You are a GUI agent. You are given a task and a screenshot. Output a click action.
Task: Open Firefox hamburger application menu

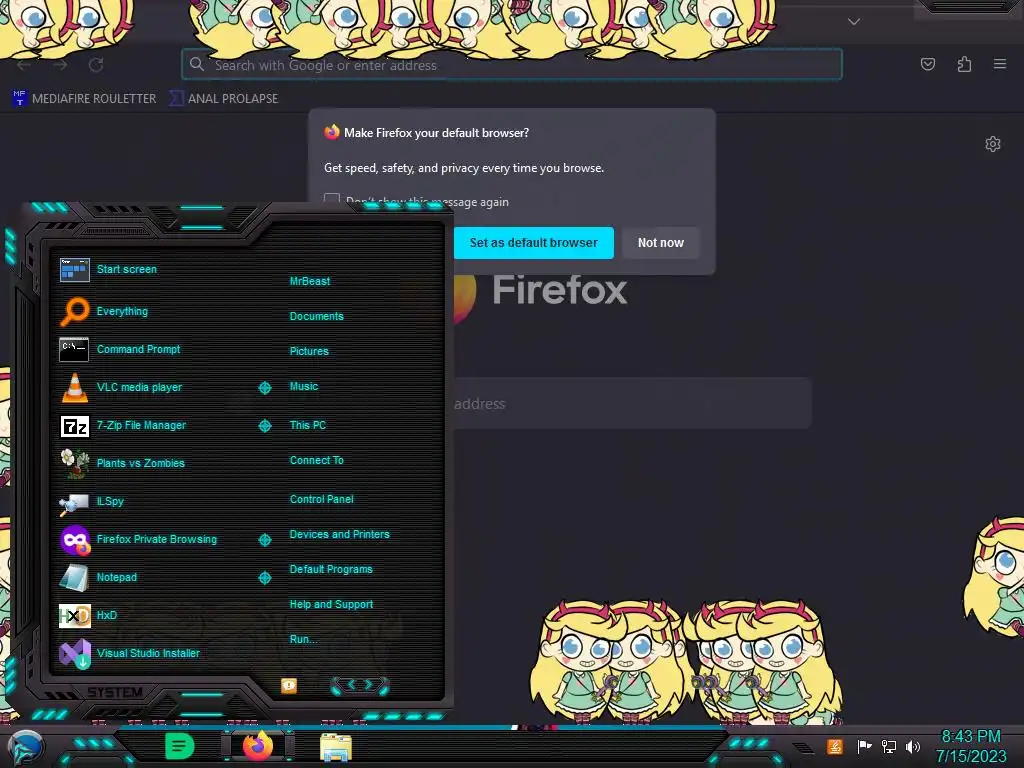pos(999,64)
